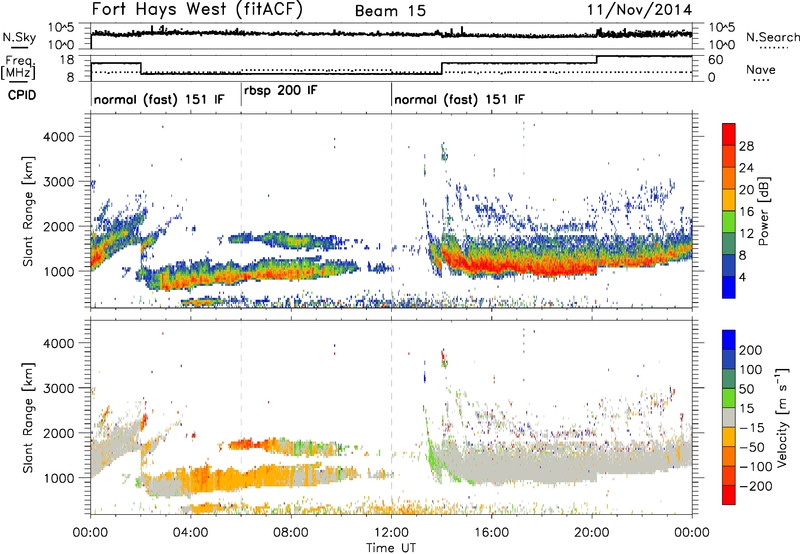Viewport: 800px width, 554px height.
Task: Click the noise trace in the N.Sky panel
Action: [391, 34]
